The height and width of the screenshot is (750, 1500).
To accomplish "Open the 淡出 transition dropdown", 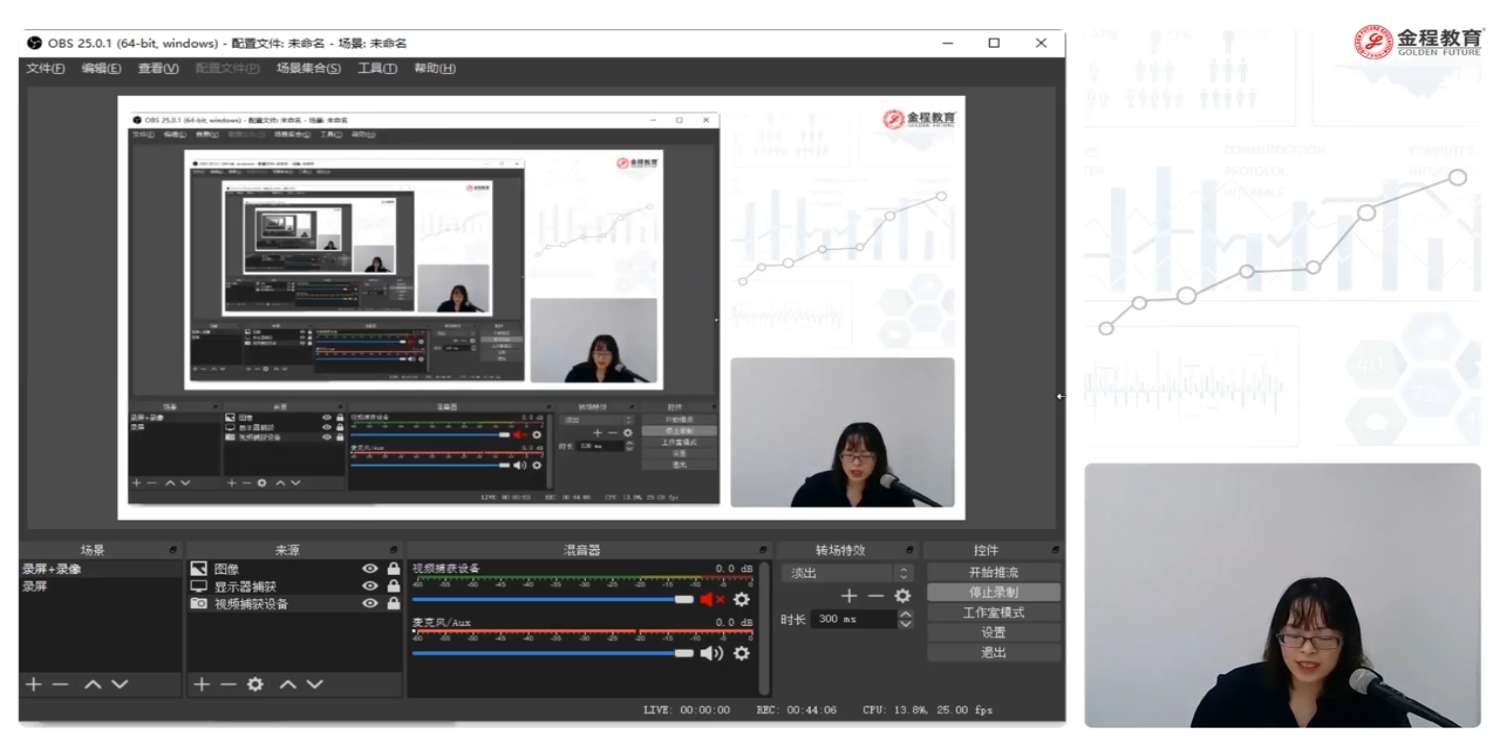I will coord(849,573).
